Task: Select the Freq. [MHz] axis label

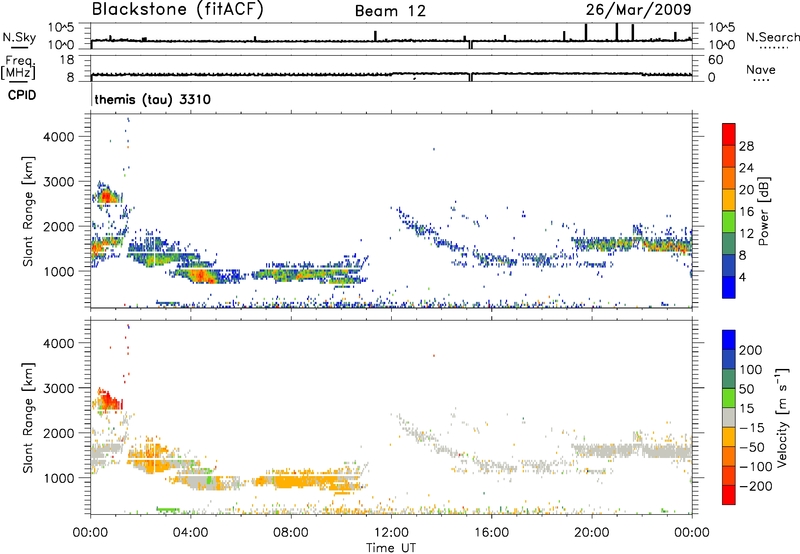Action: click(18, 67)
